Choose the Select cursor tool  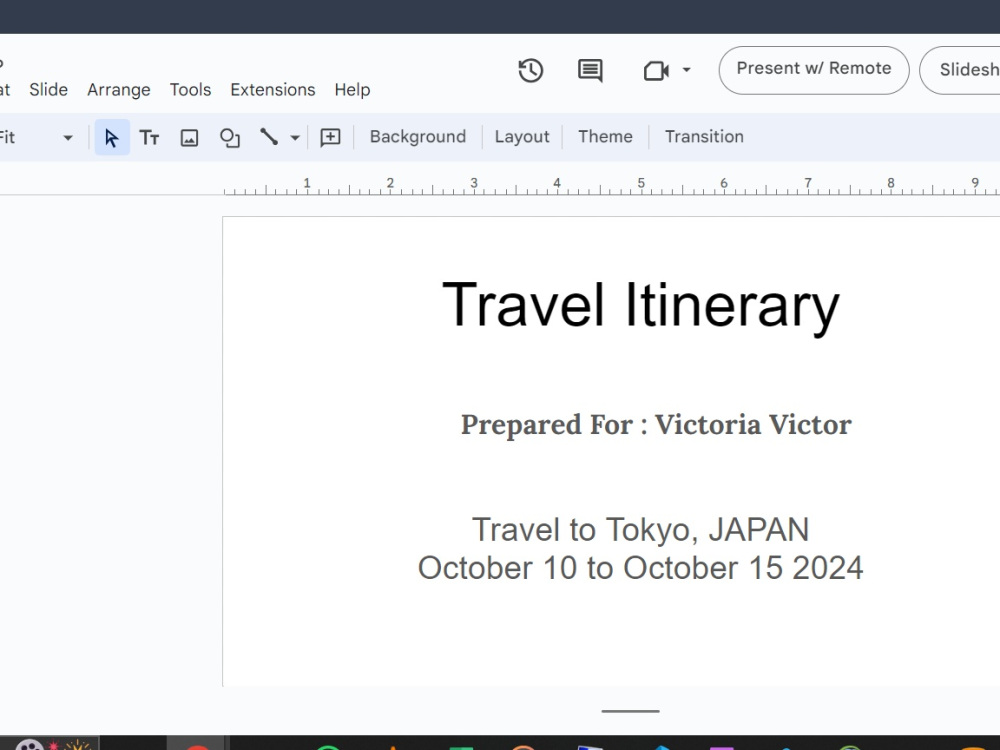click(x=112, y=137)
